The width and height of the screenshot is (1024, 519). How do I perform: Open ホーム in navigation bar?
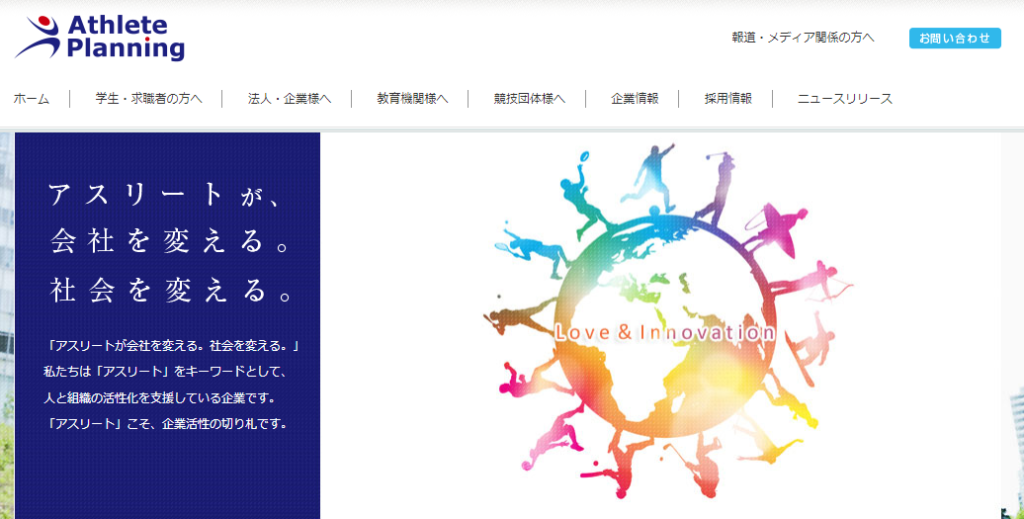(31, 99)
